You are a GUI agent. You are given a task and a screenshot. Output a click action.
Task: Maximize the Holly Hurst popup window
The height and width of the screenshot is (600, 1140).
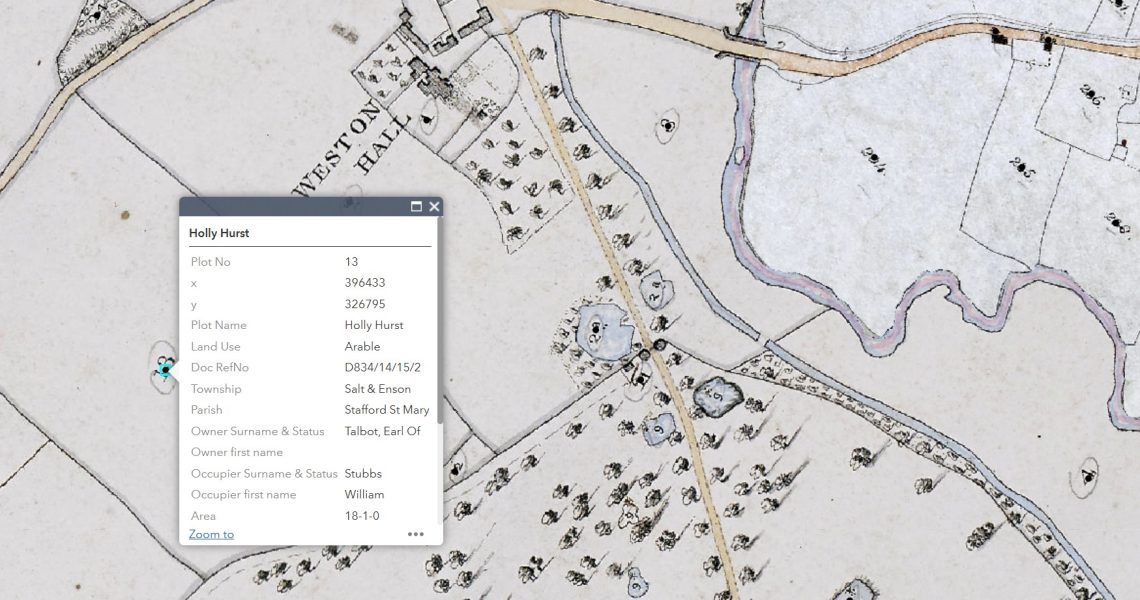click(416, 207)
